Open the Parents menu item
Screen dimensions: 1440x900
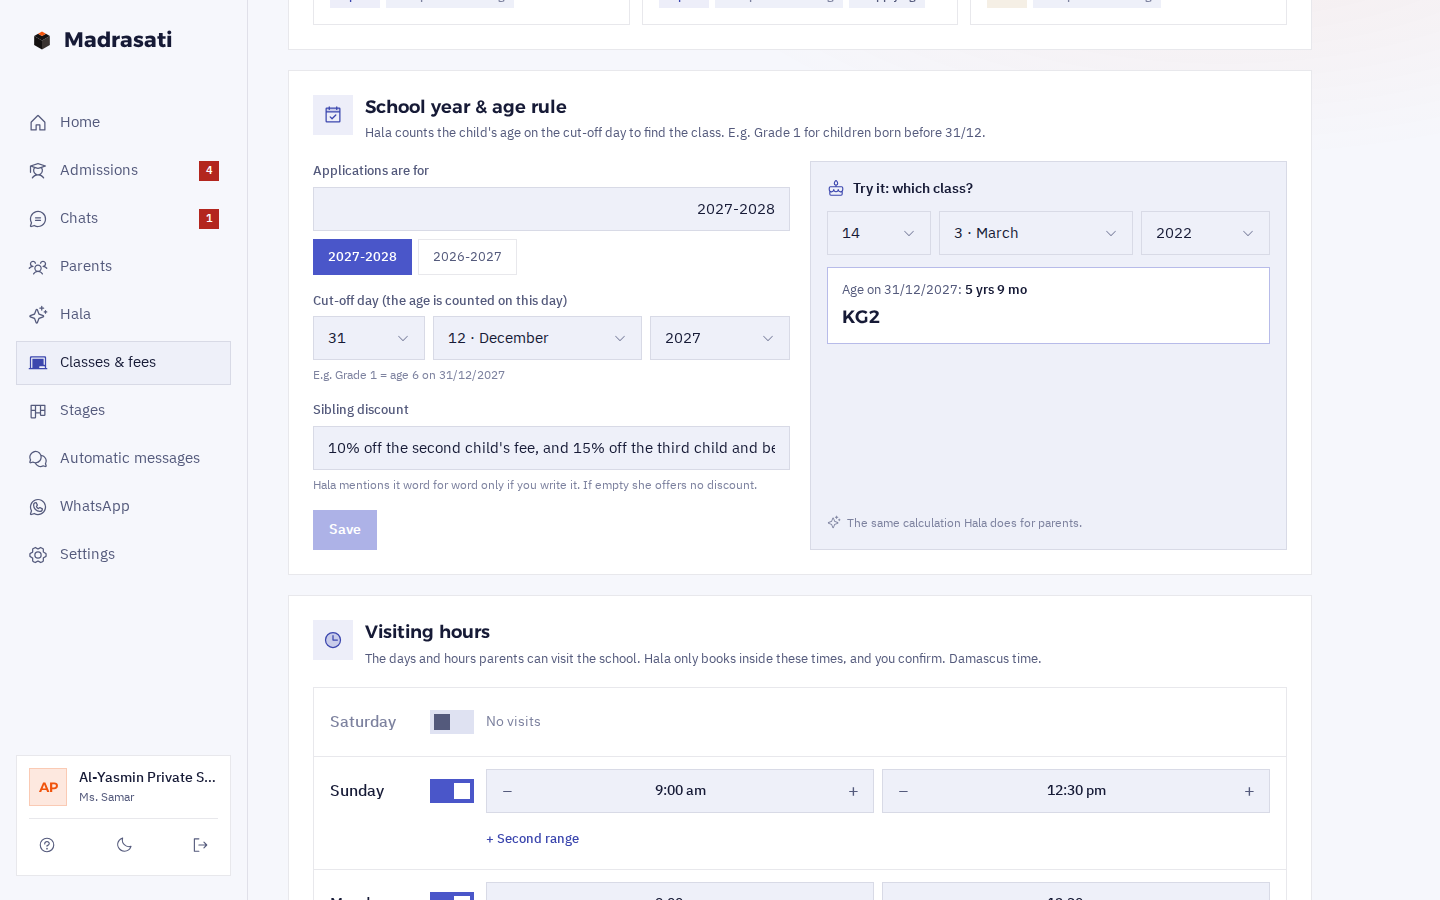click(x=124, y=267)
